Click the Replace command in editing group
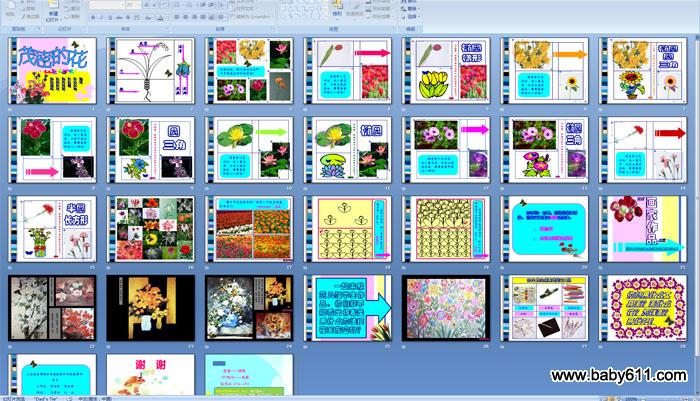Screen dimensions: 700x401 click(410, 8)
